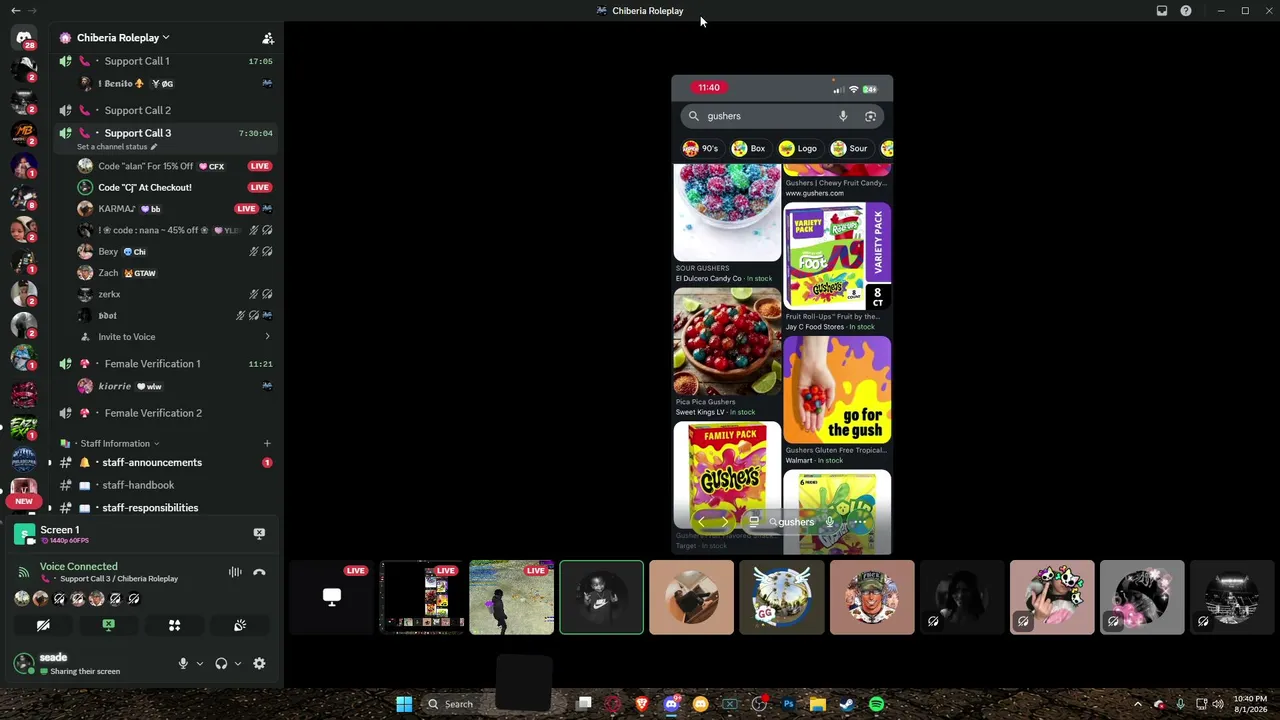Open LIVE monitor-icon stream tile

[331, 597]
